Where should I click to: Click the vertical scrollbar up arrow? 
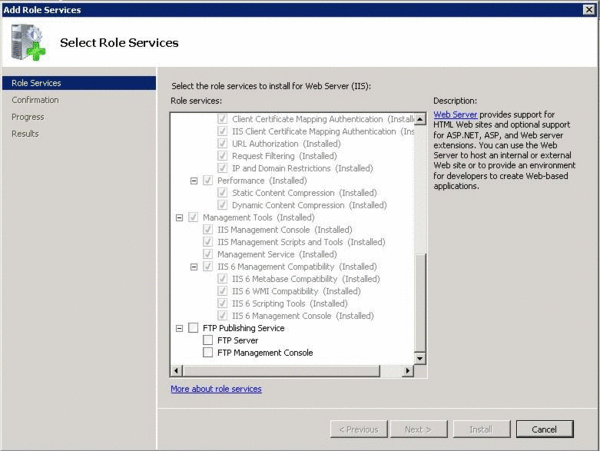(x=420, y=119)
